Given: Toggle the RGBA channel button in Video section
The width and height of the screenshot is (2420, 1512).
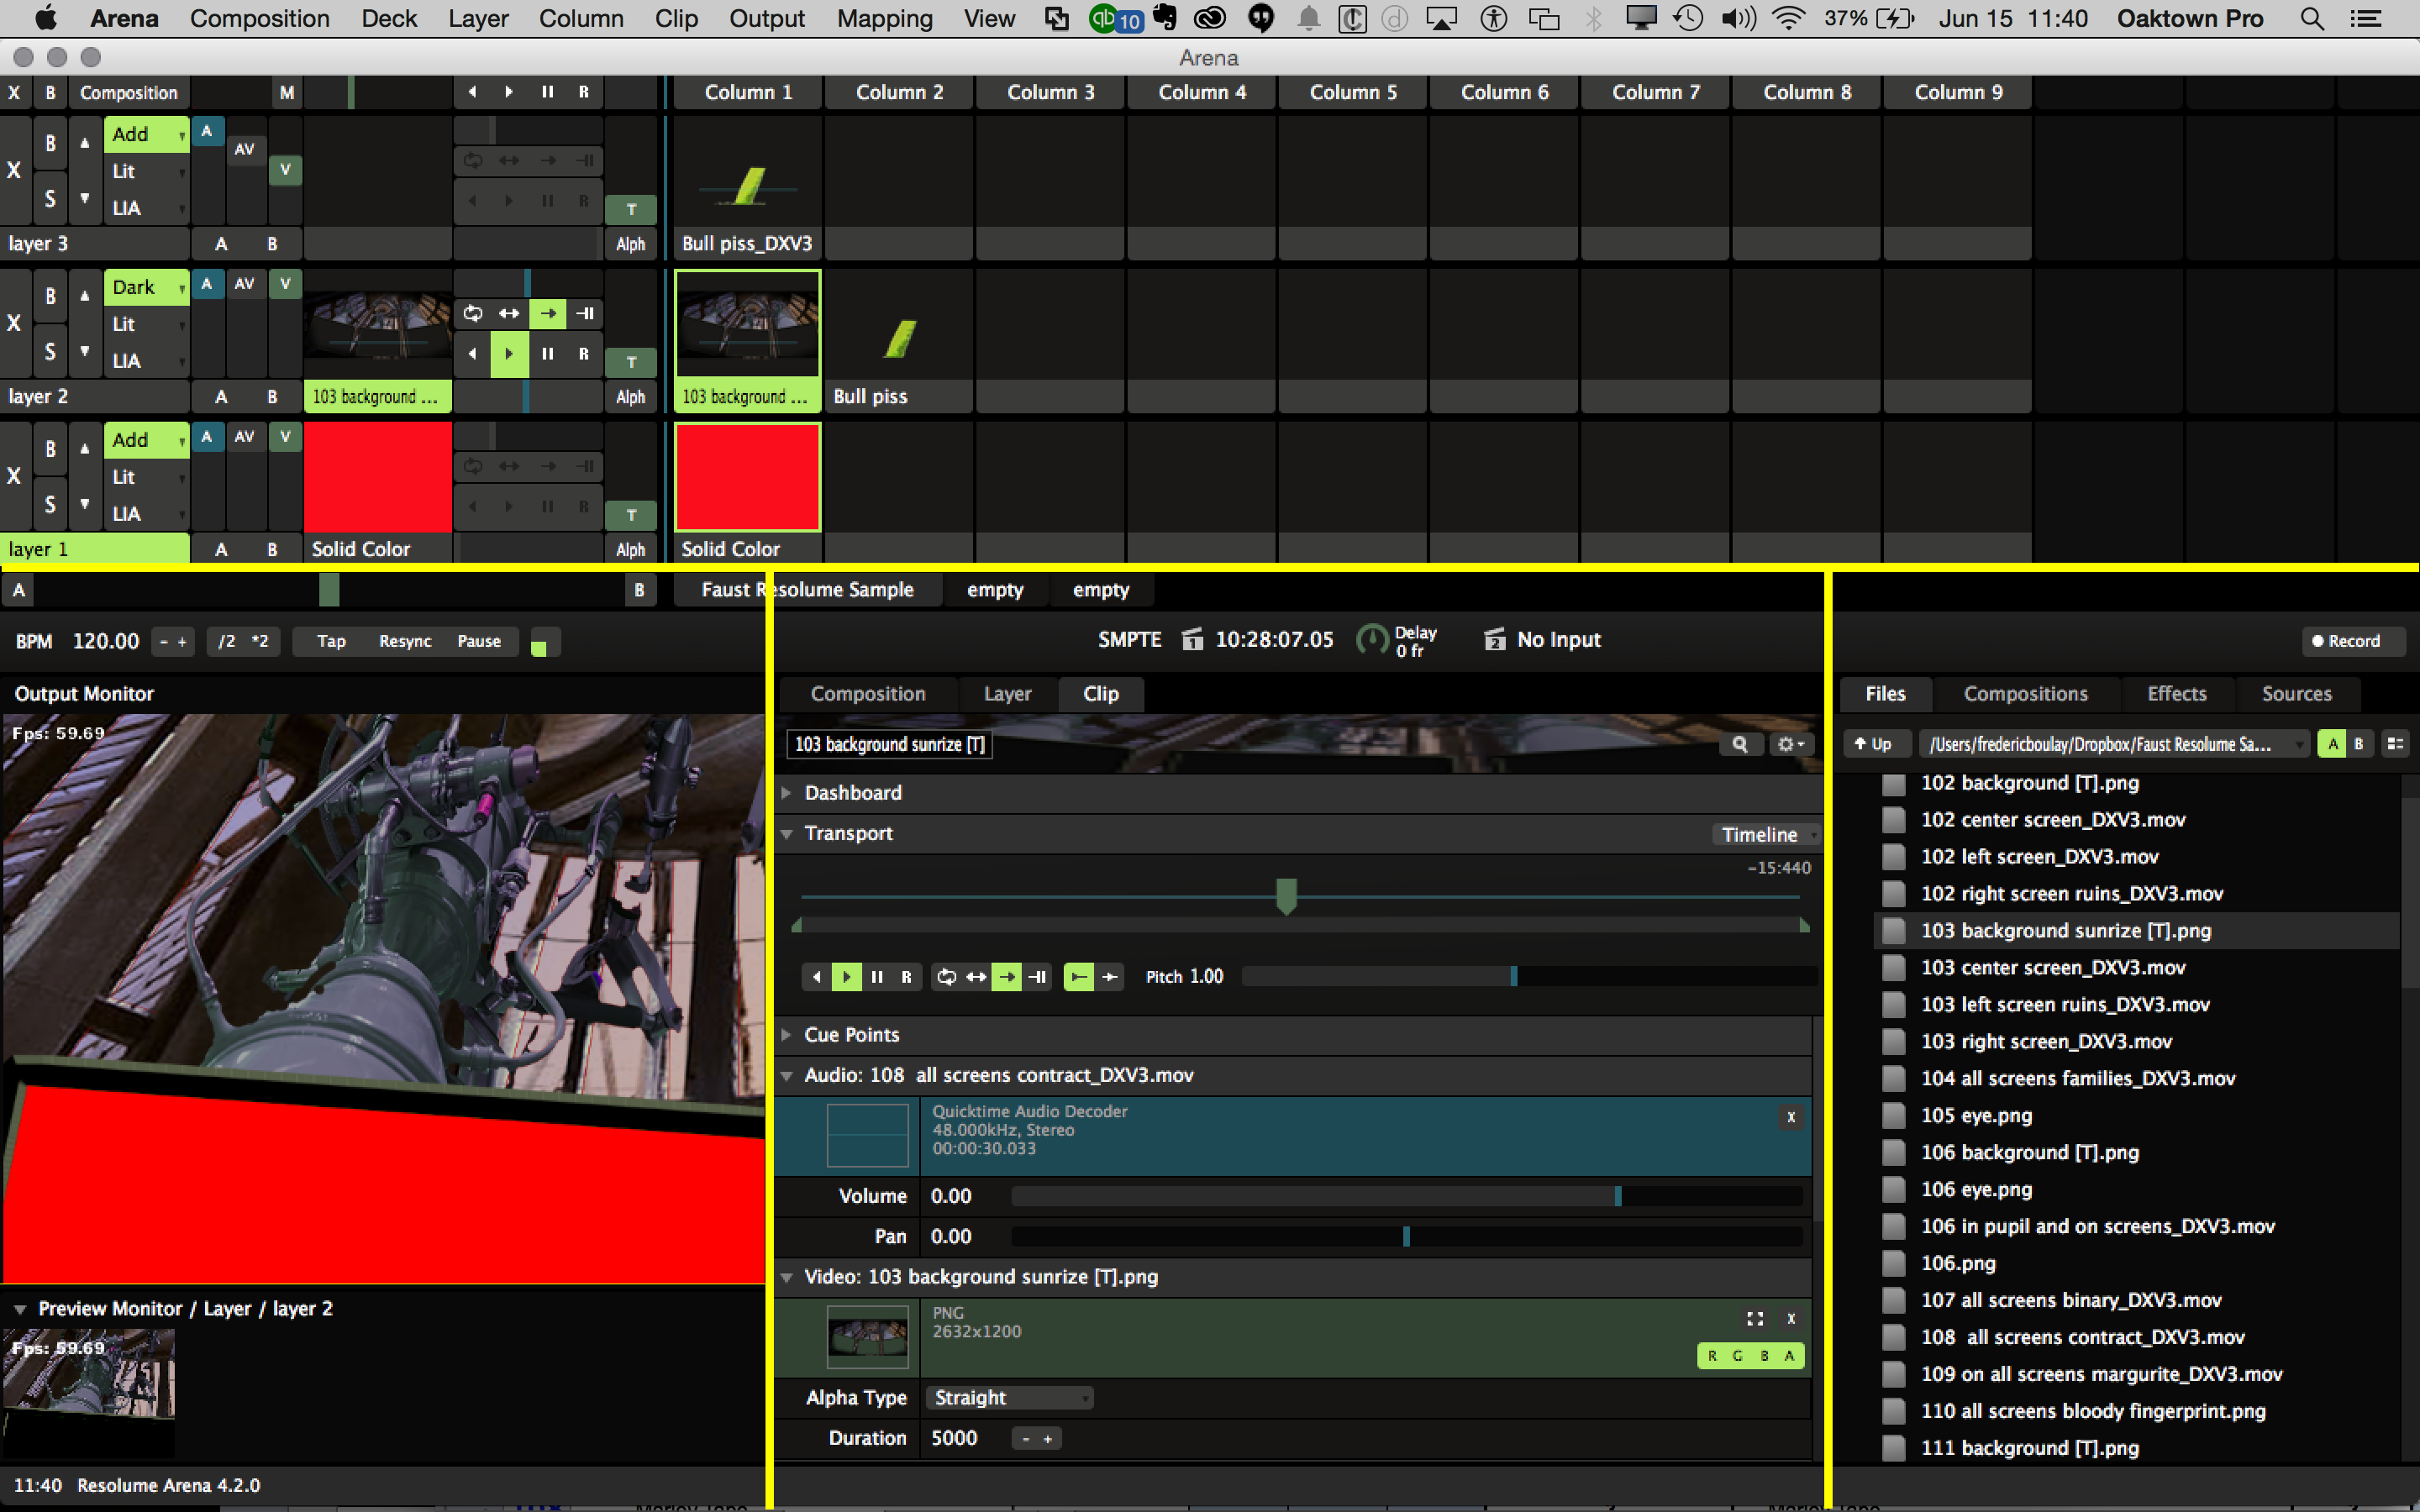Looking at the screenshot, I should pos(1750,1356).
